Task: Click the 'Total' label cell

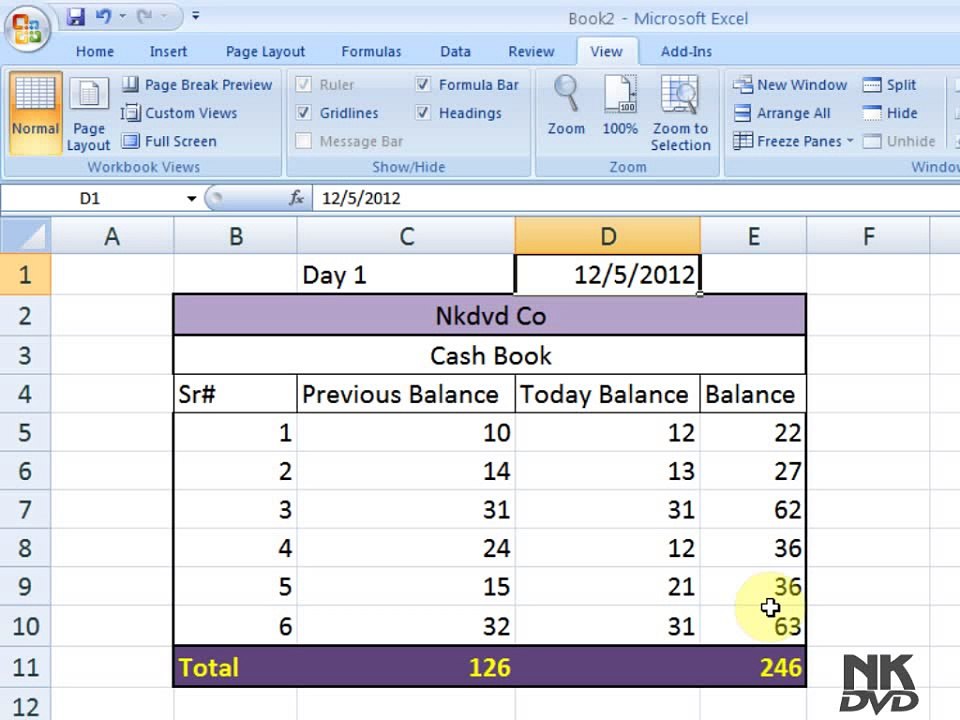Action: [x=235, y=667]
